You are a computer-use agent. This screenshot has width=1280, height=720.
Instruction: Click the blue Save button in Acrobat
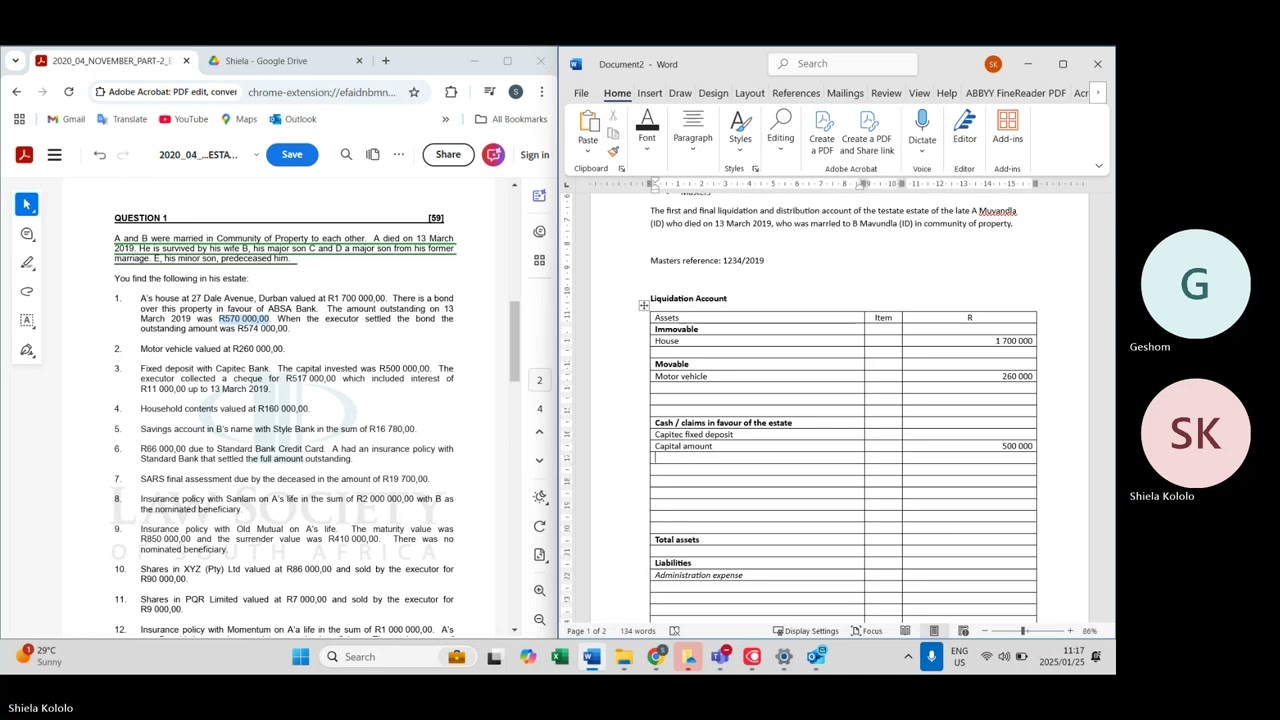(x=292, y=155)
